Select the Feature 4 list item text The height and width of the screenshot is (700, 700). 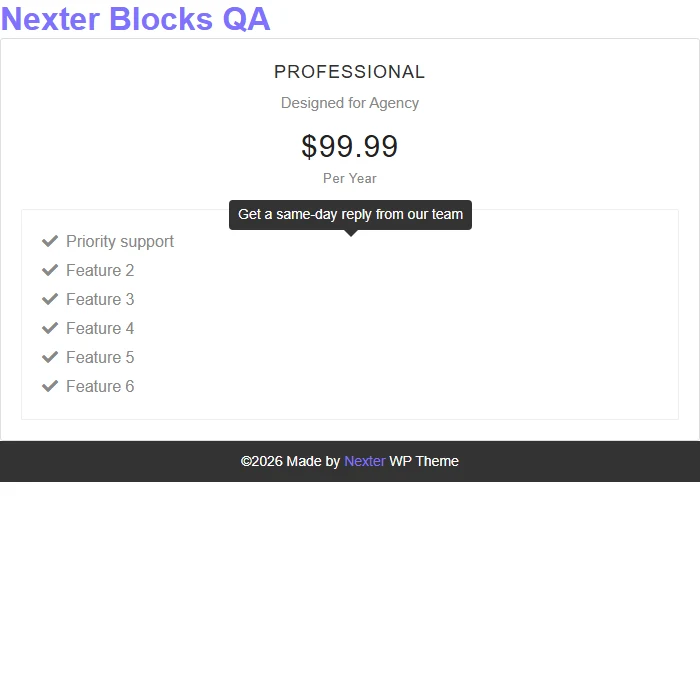click(100, 329)
